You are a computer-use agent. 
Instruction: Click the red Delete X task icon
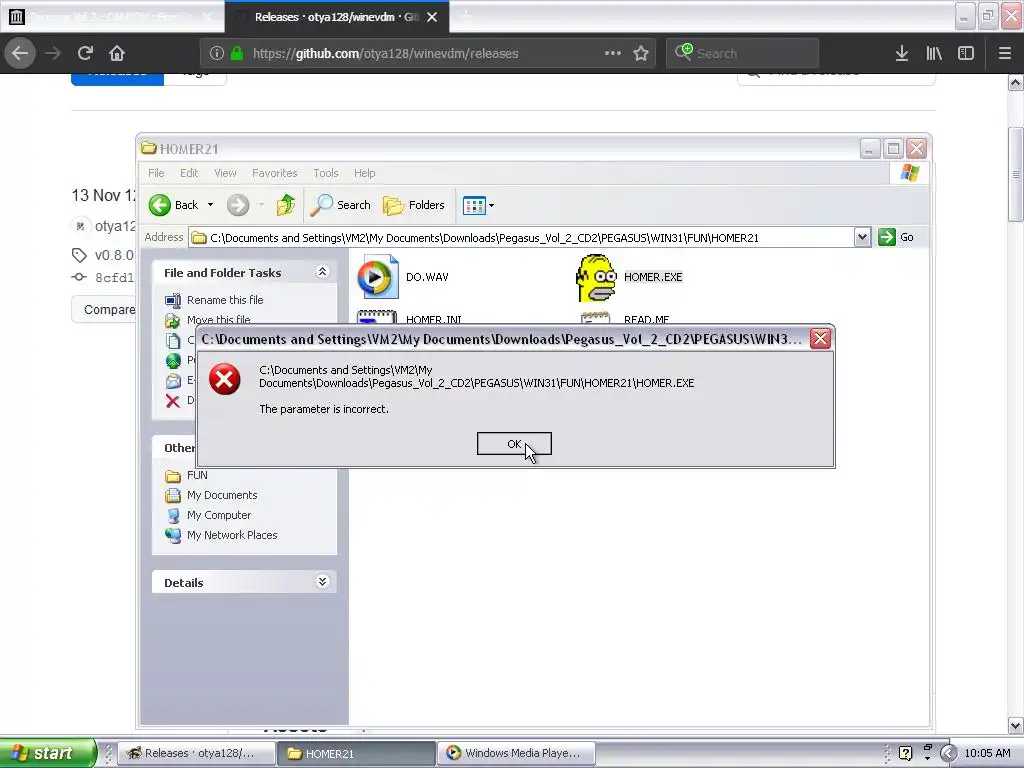click(x=172, y=401)
